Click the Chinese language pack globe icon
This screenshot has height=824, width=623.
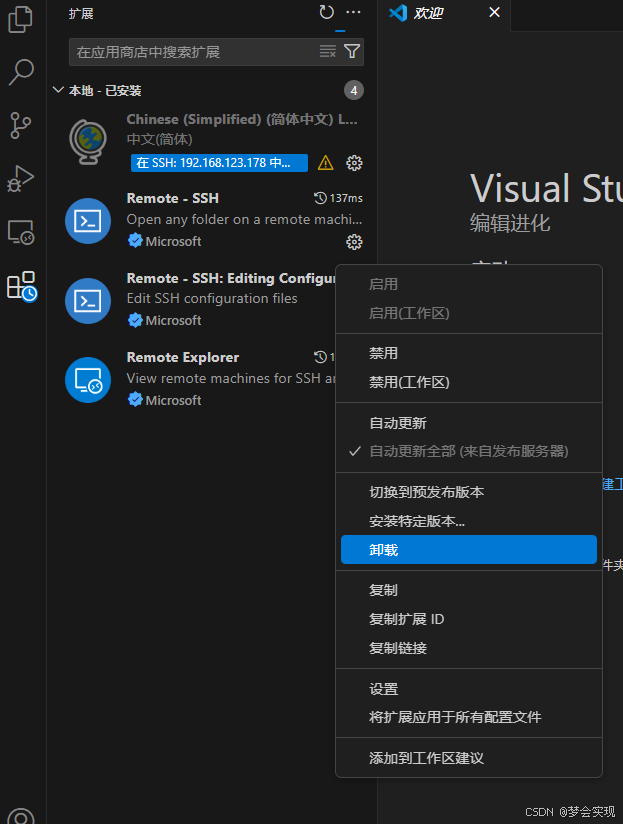pos(88,142)
